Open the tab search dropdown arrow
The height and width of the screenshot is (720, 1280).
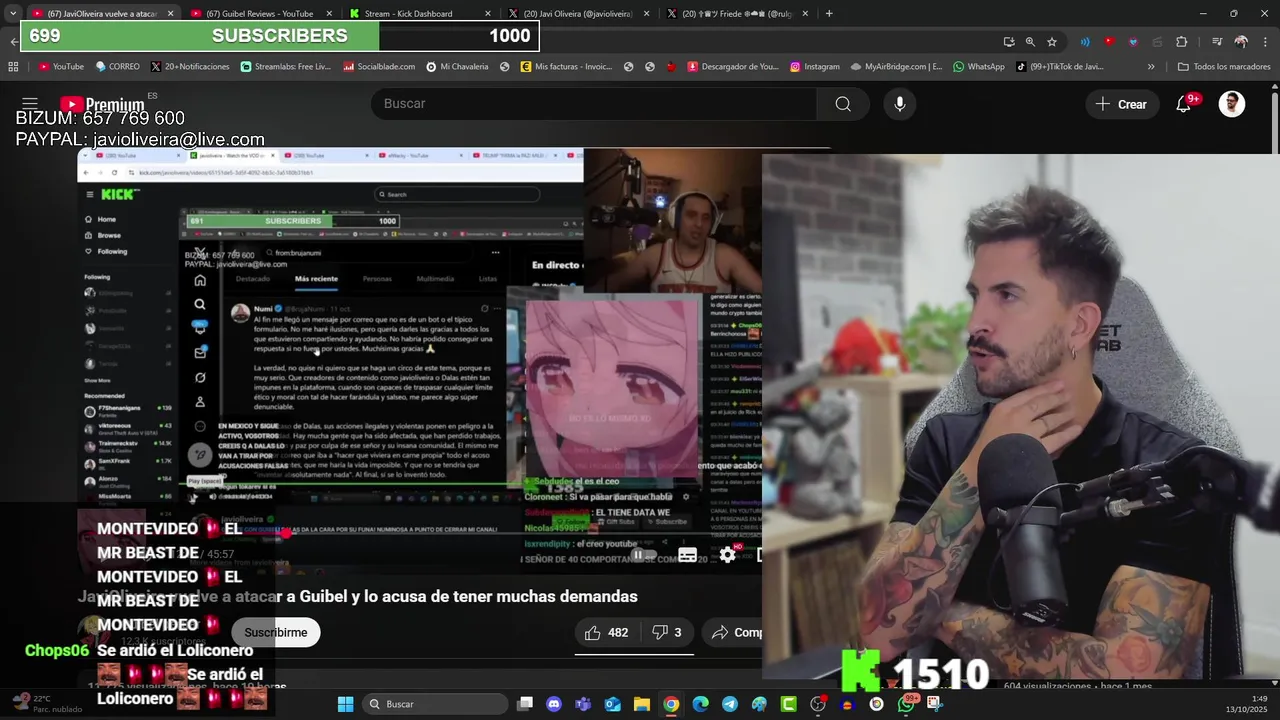coord(12,13)
